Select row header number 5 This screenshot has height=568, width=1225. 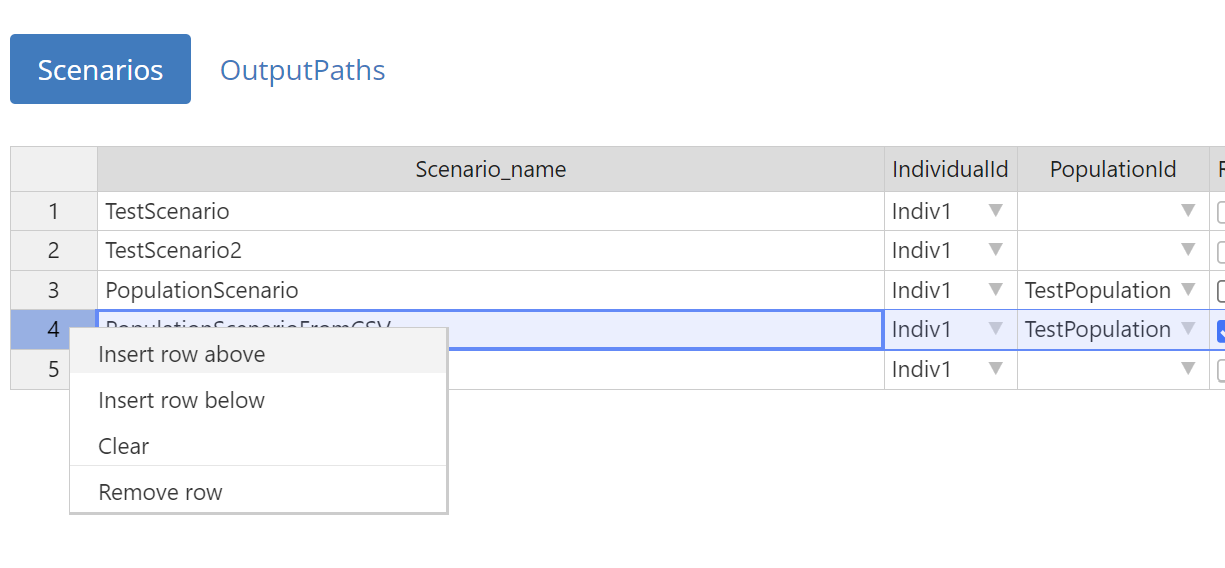tap(54, 369)
